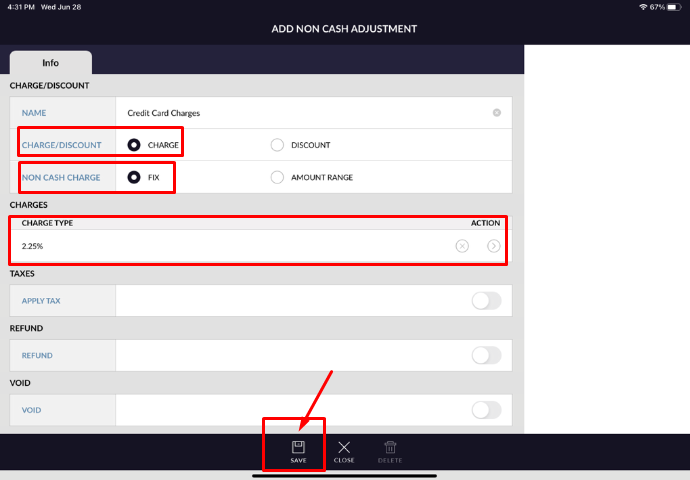Image resolution: width=690 pixels, height=480 pixels.
Task: Clear the name field with X icon
Action: 497,113
